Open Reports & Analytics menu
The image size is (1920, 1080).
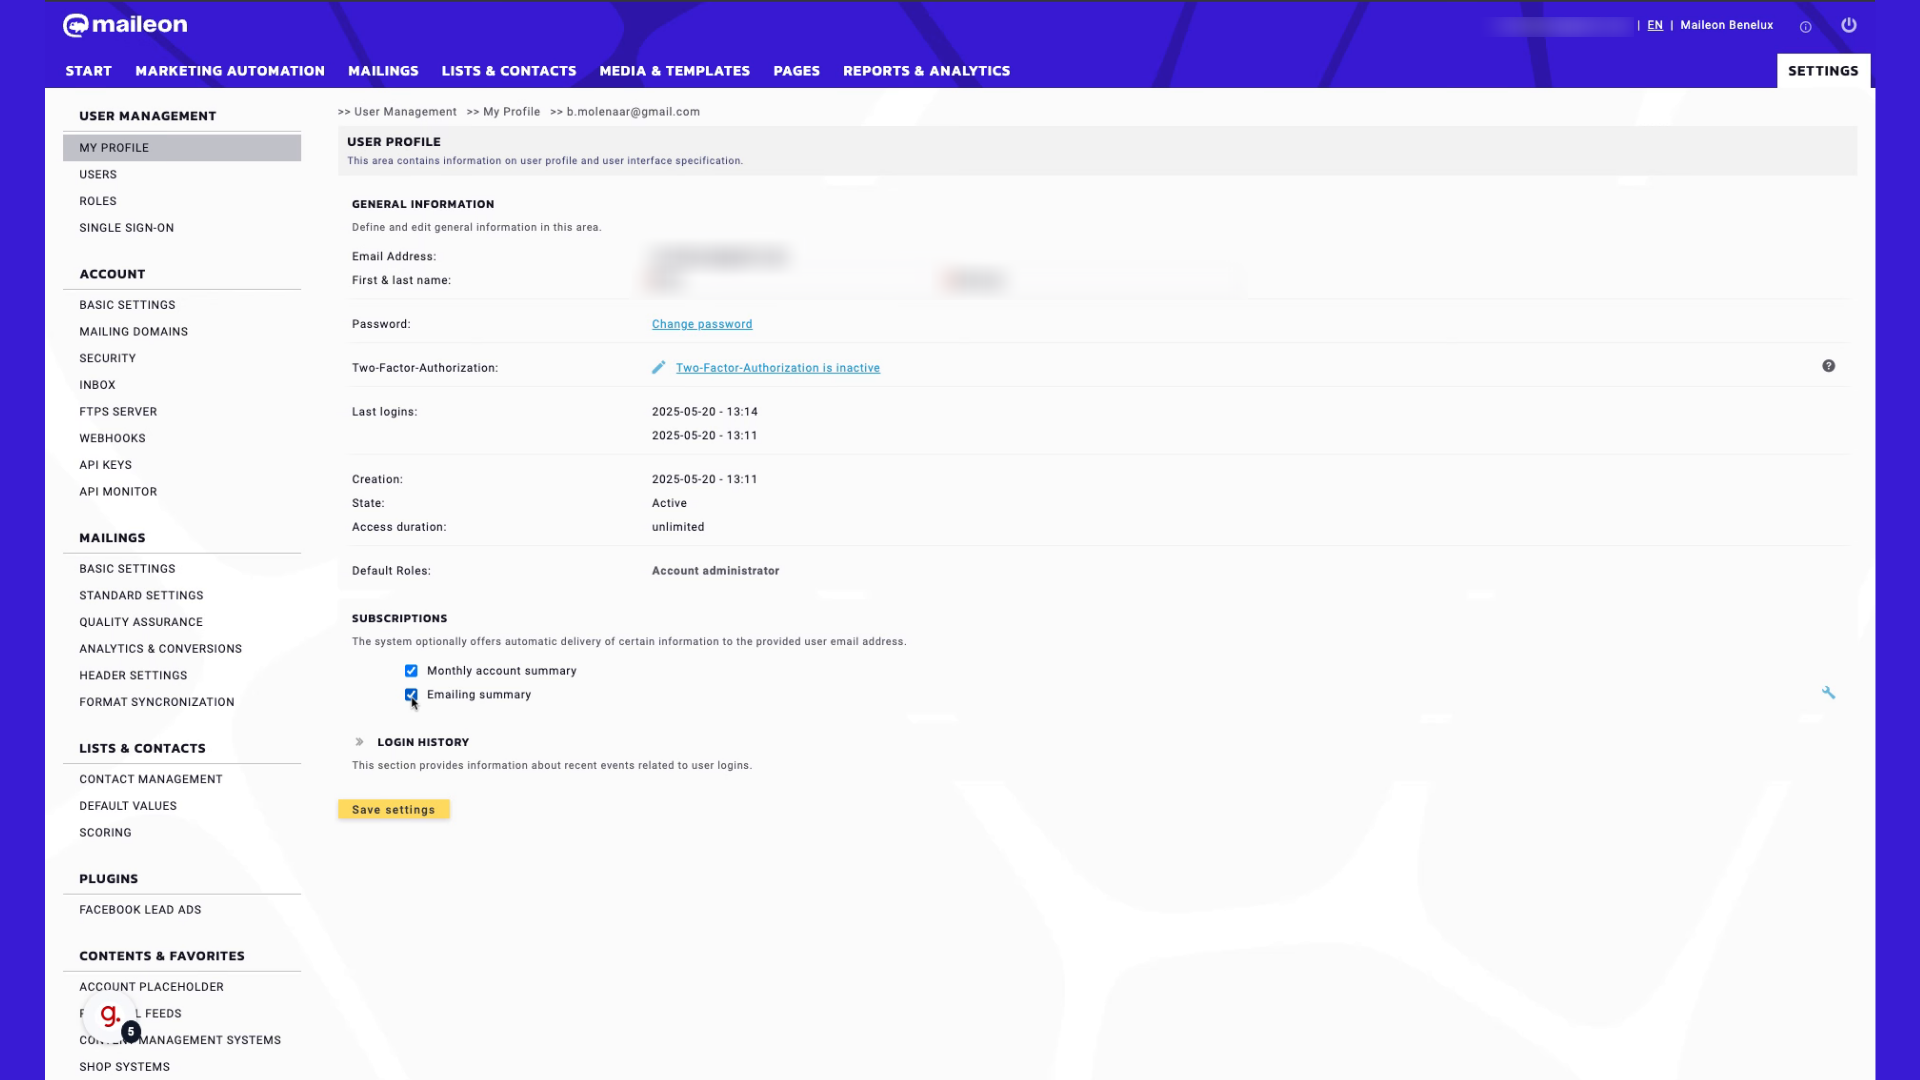tap(927, 71)
